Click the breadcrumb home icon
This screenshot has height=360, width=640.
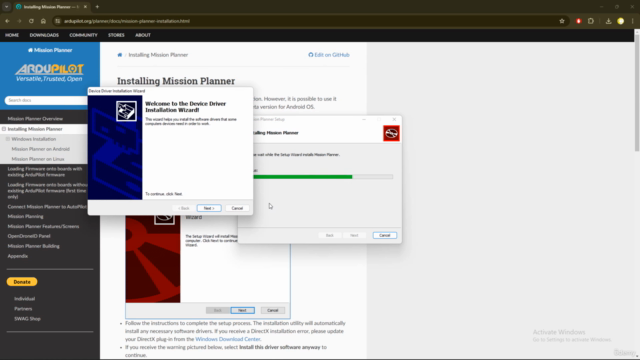pos(120,55)
